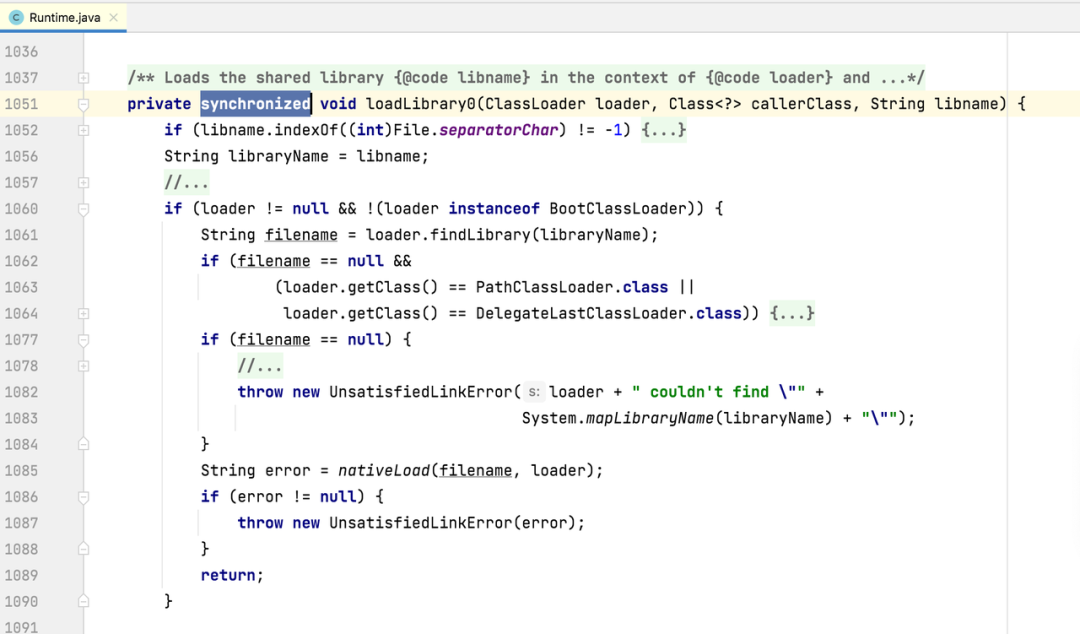Click the first UnsatisfiedLinkError on line 1082
The height and width of the screenshot is (634, 1080).
(x=421, y=392)
